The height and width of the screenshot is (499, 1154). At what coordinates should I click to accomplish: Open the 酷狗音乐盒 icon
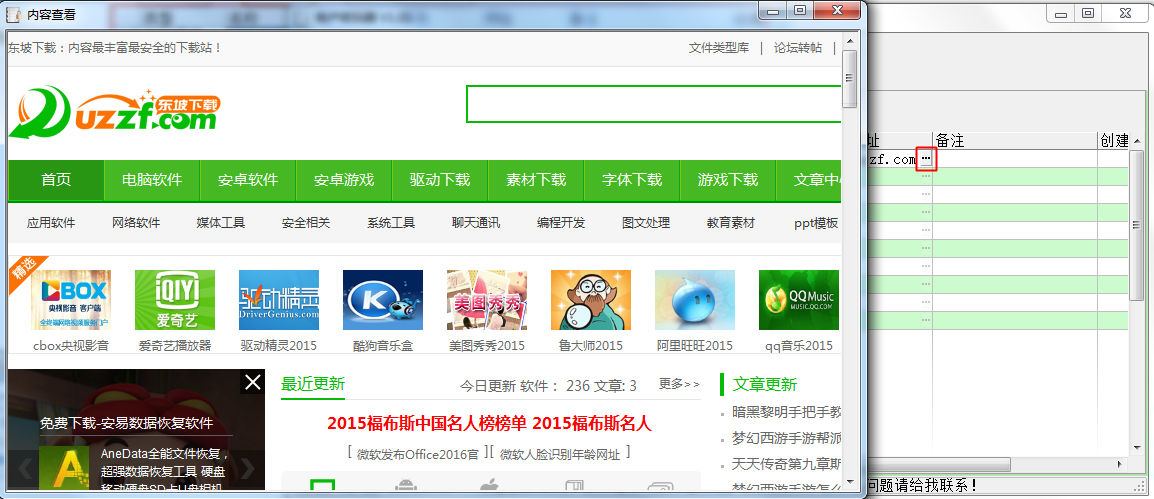point(383,300)
